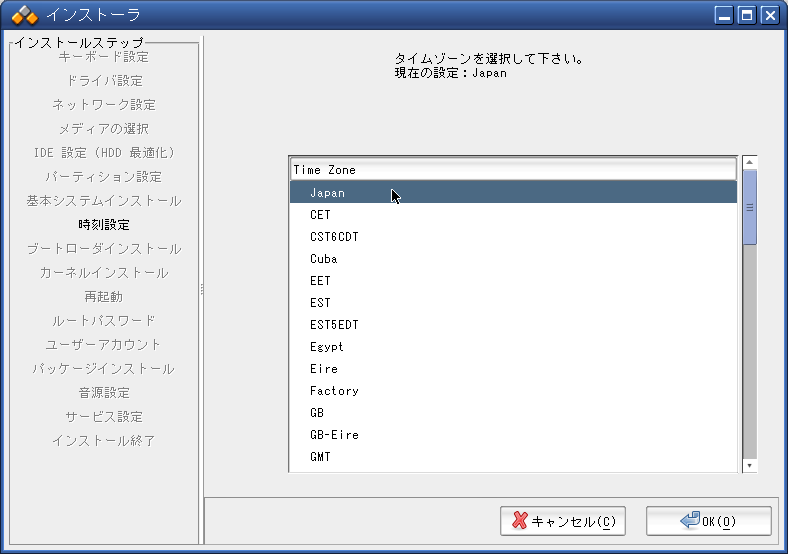Select Japan in the time zone list

pos(327,193)
